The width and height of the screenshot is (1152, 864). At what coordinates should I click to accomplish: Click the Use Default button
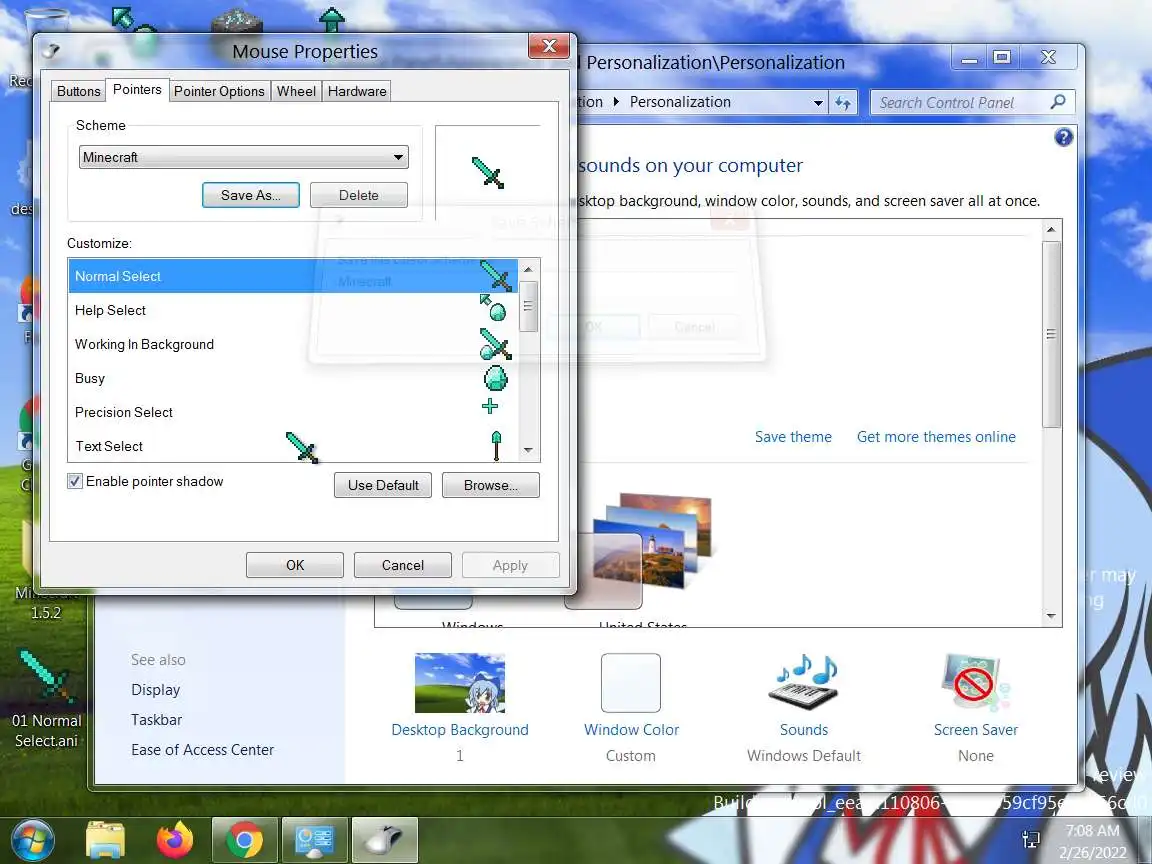(383, 485)
